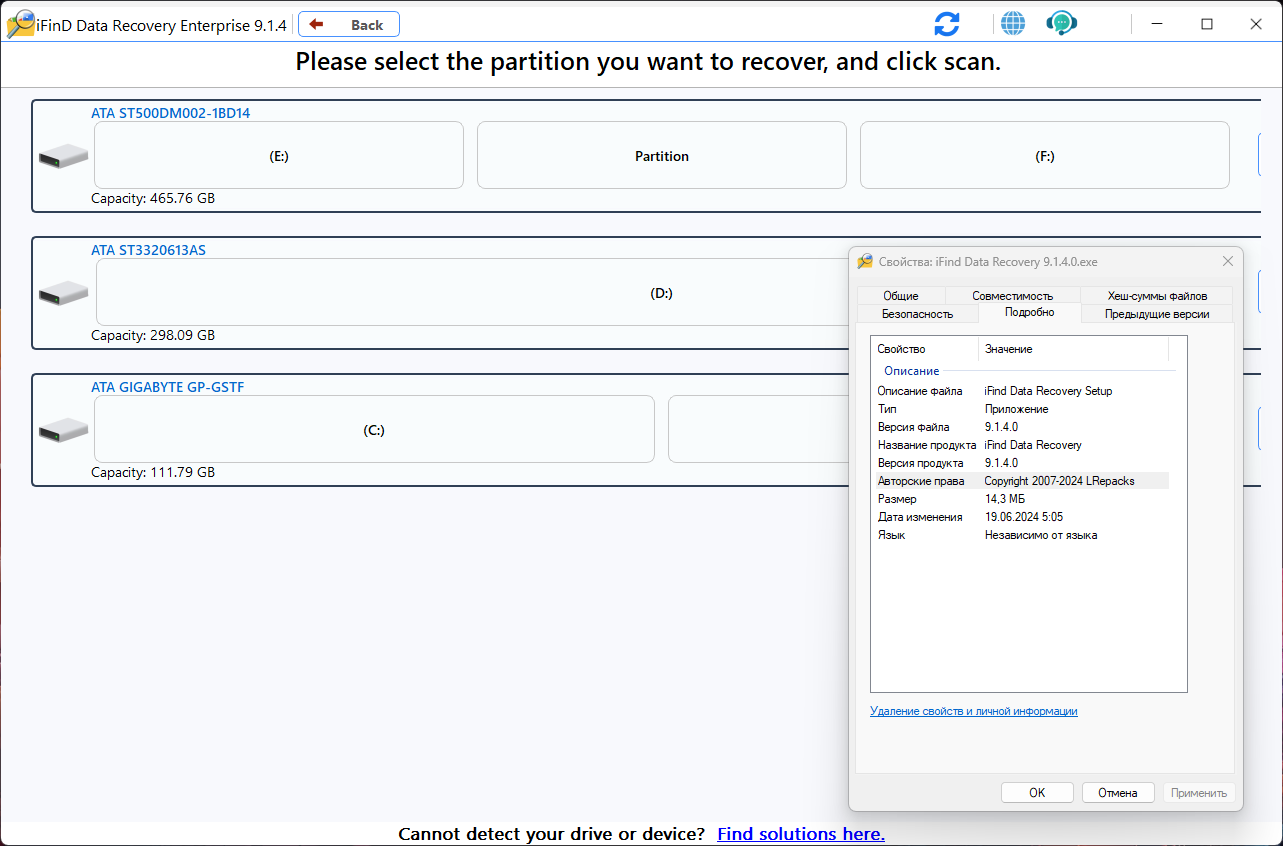Open the support chat headset icon
This screenshot has width=1283, height=846.
[x=1061, y=23]
